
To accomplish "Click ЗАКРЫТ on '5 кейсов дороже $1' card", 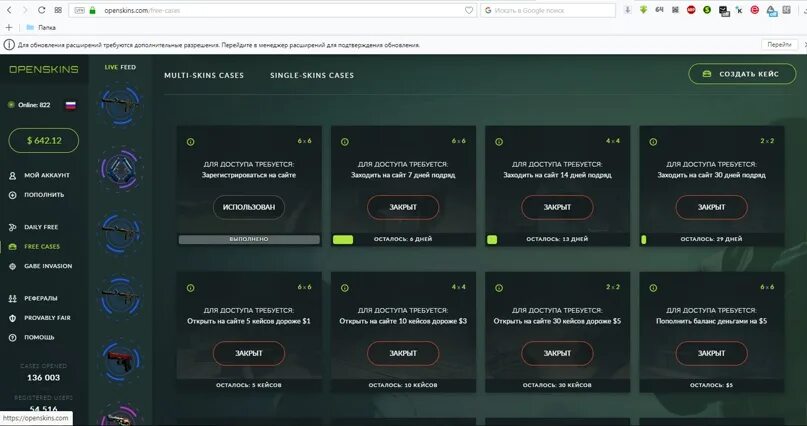I will click(x=249, y=353).
